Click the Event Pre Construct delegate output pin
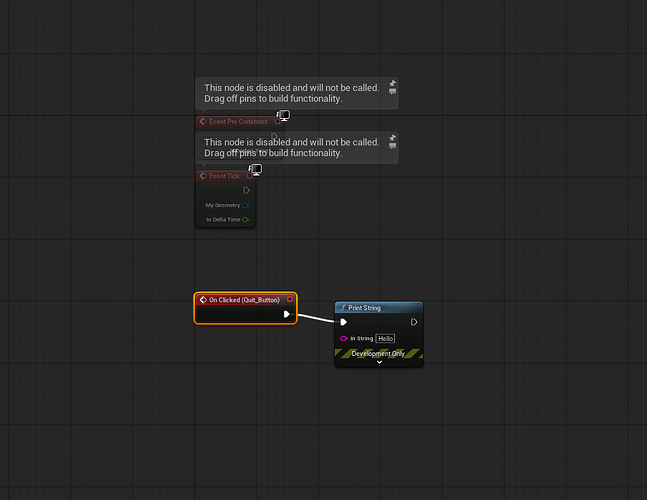Viewport: 647px width, 500px height. pos(278,121)
